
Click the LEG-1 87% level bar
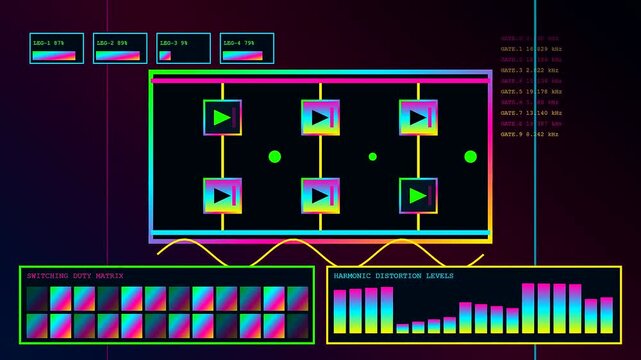tap(54, 56)
